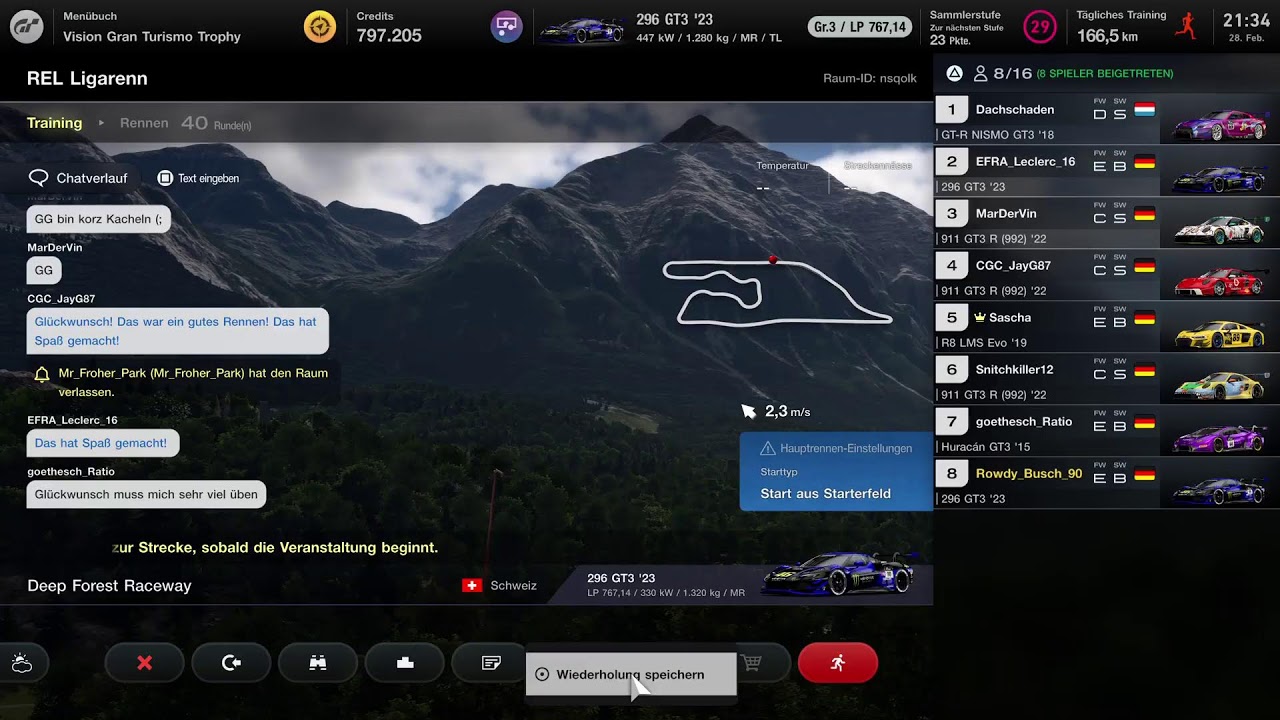Select player row goethesch_Ratio
Viewport: 1280px width, 720px height.
[x=1107, y=431]
